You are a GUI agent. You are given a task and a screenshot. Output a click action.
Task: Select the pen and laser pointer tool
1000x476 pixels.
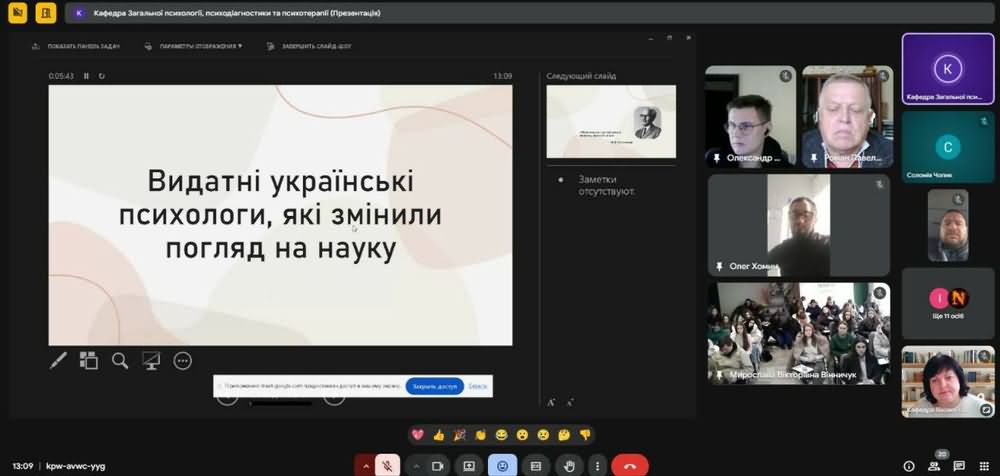(59, 361)
